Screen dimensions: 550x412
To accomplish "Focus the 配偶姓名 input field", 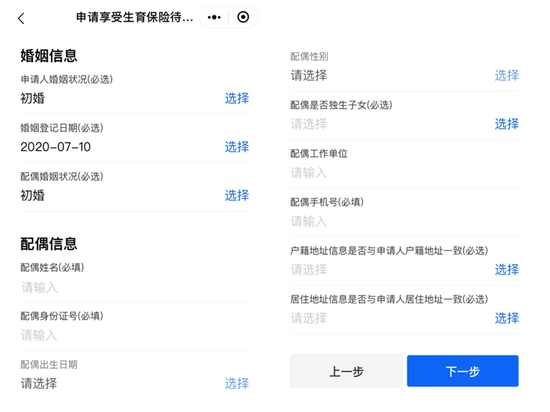I will click(135, 288).
